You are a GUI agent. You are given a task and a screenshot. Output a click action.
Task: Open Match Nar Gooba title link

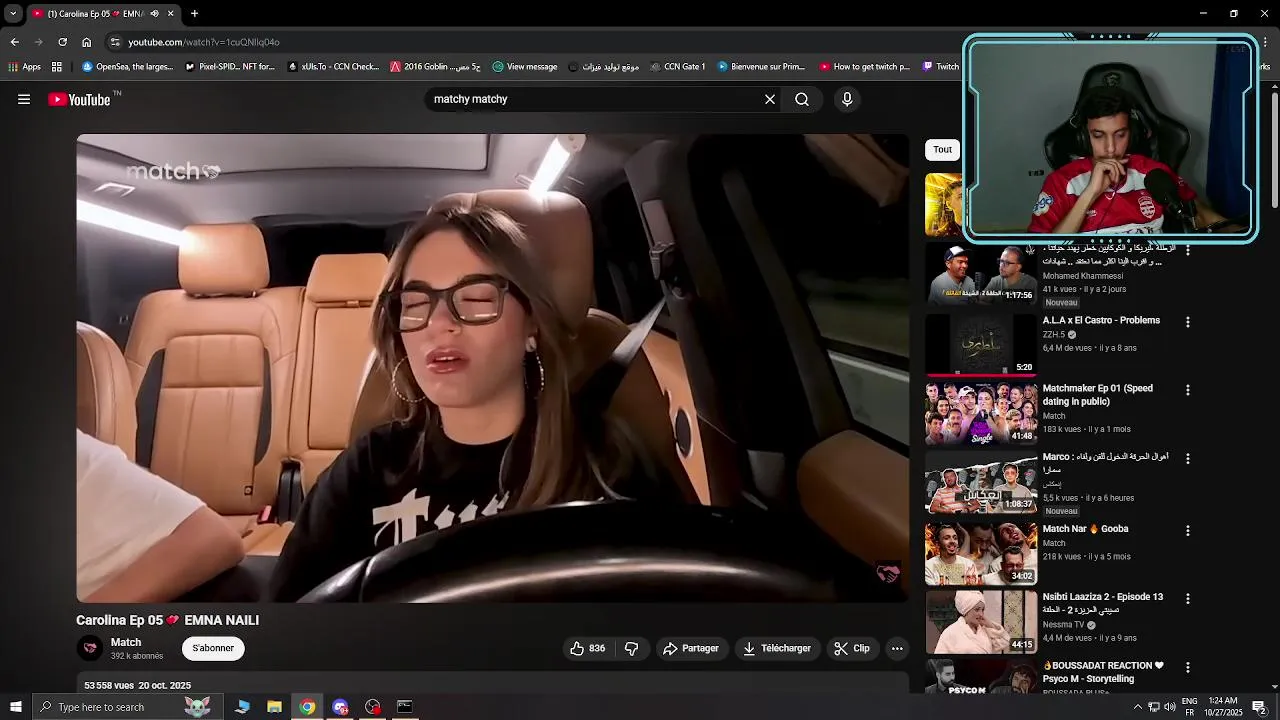(1085, 529)
